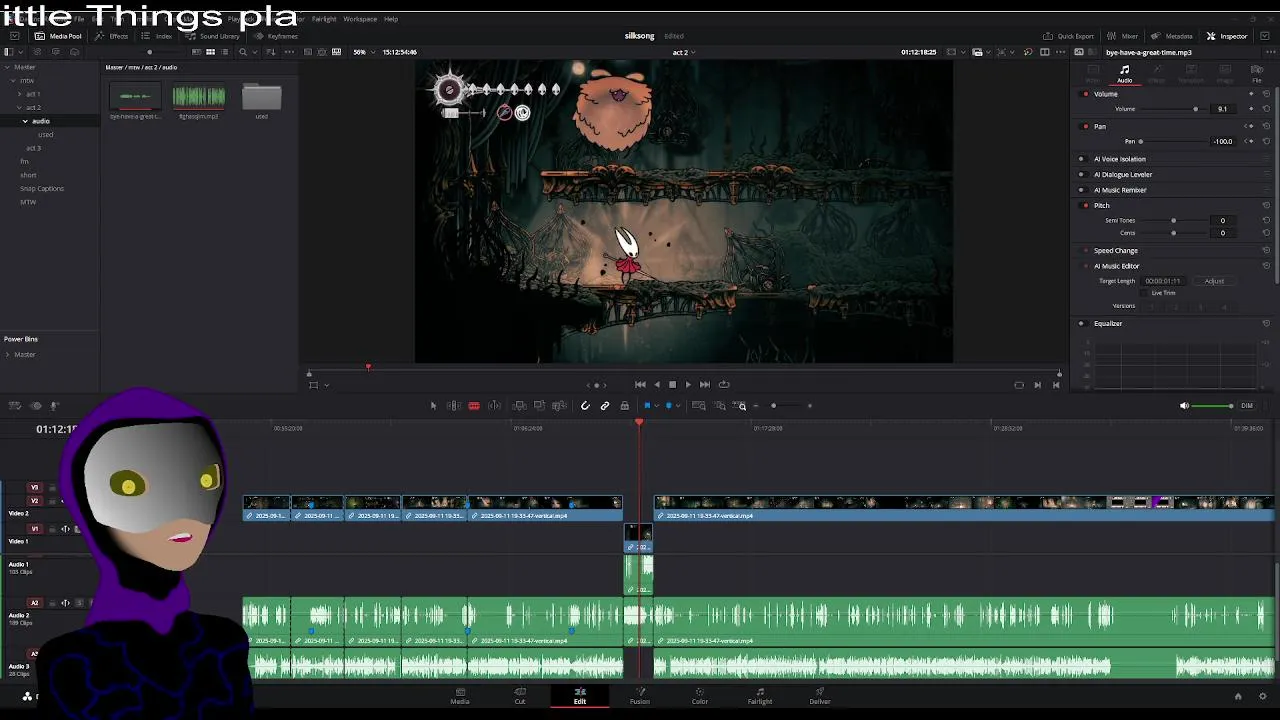Viewport: 1280px width, 720px height.
Task: Switch to the Audio inspector tab
Action: click(1125, 75)
